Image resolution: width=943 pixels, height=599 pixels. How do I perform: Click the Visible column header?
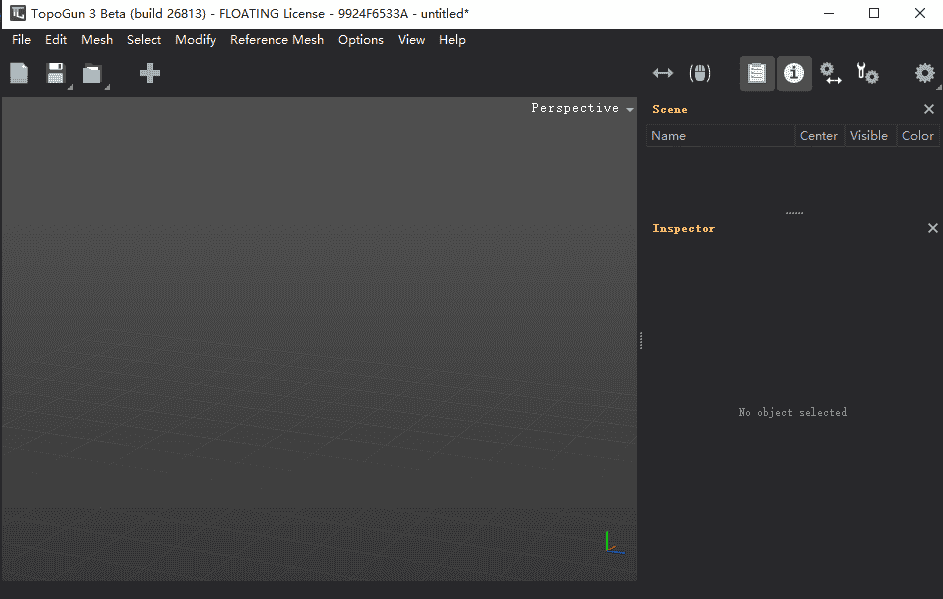[x=868, y=136]
